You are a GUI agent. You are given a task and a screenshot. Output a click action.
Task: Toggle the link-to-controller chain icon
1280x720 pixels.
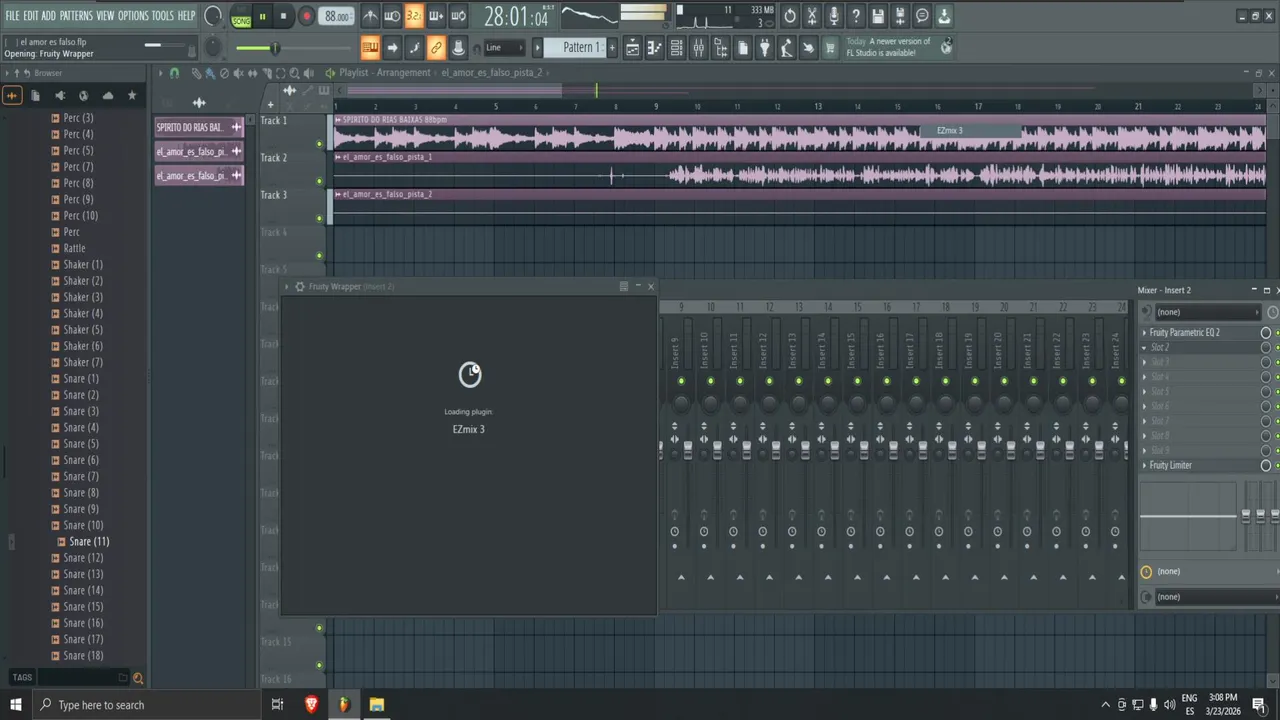tap(436, 47)
